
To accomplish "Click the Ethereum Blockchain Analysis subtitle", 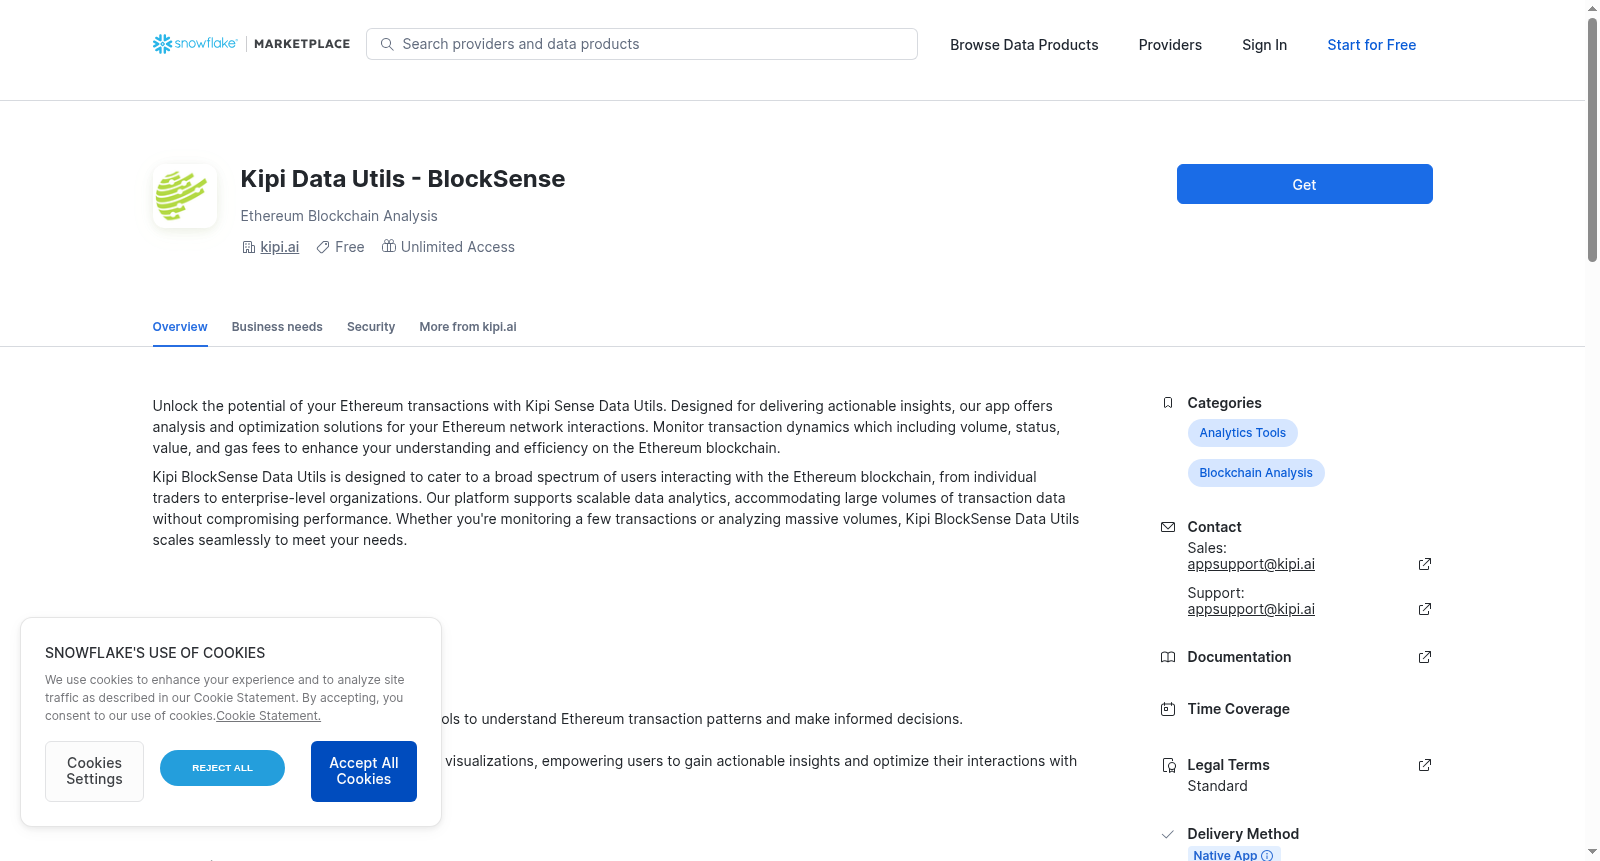I will click(x=339, y=216).
